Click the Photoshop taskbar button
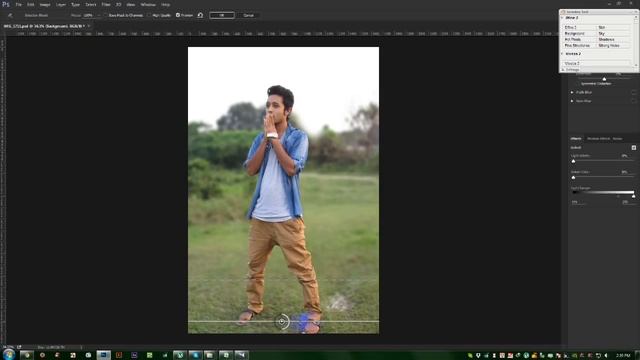Viewport: 640px width, 360px height. click(x=104, y=355)
